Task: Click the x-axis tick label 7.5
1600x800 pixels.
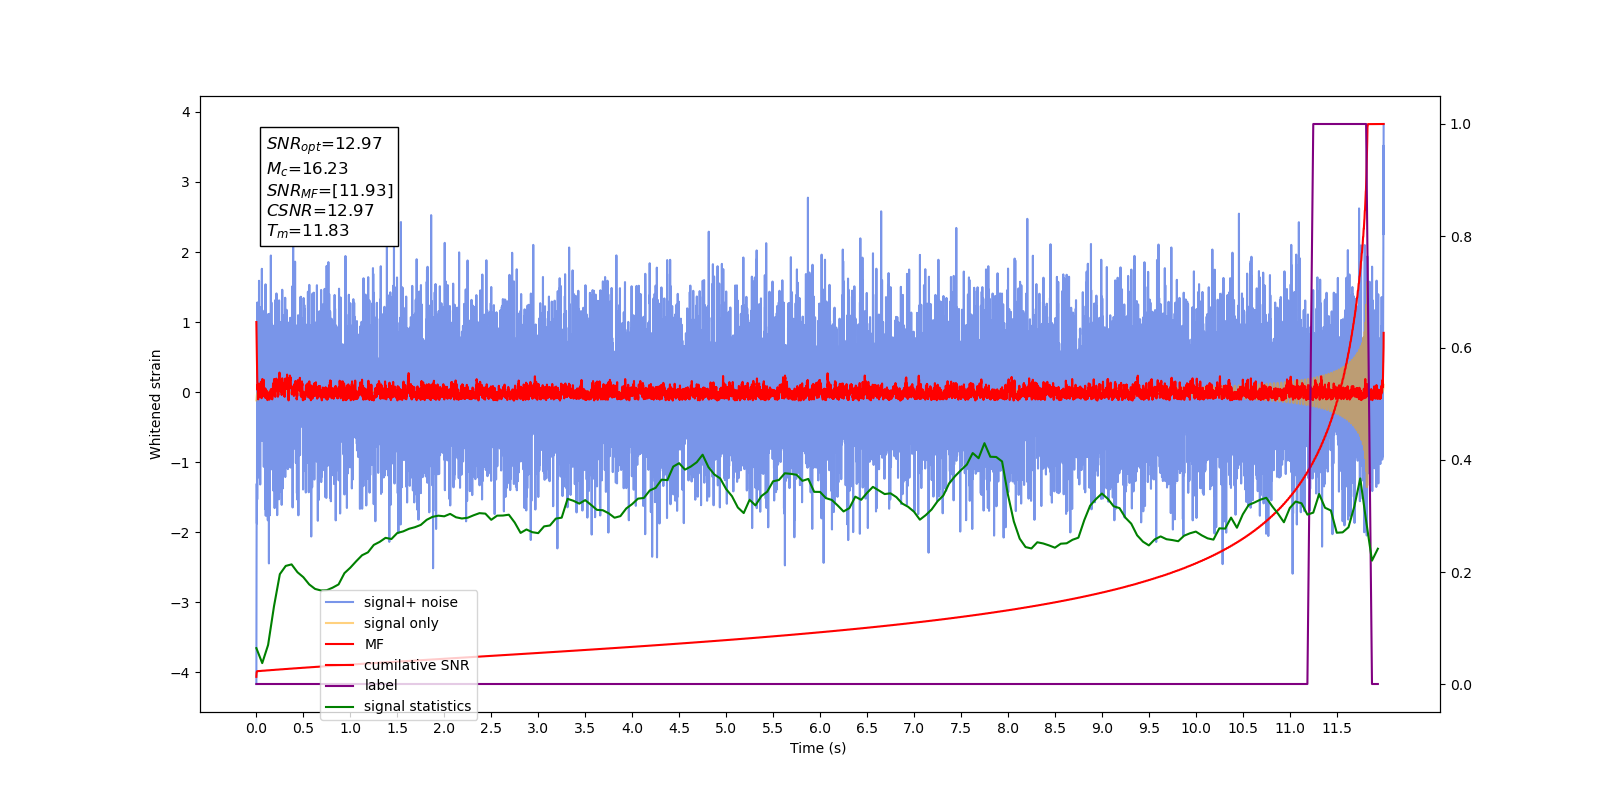Action: (x=961, y=728)
